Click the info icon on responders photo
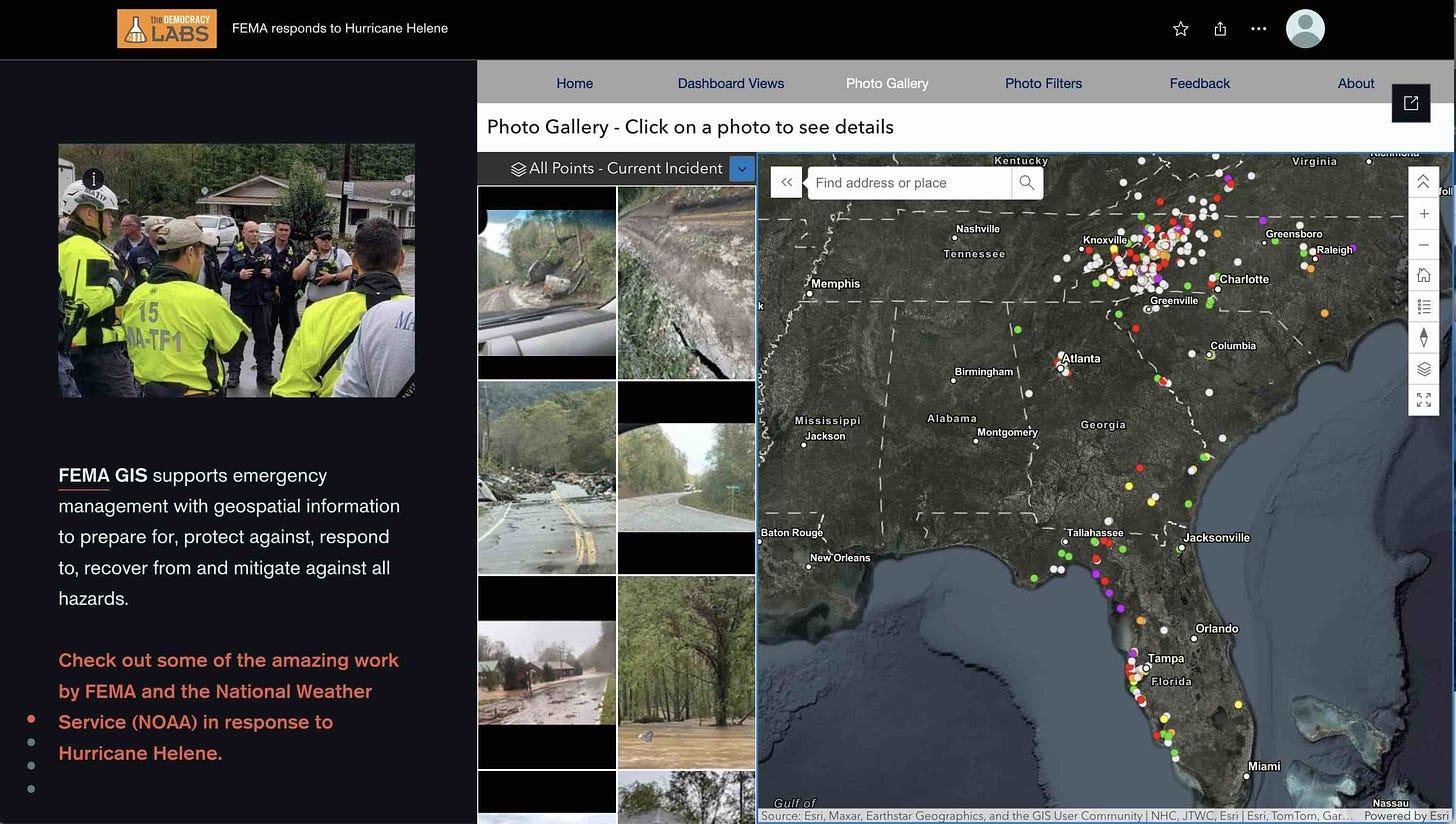Screen dimensions: 1456x824 [x=93, y=179]
